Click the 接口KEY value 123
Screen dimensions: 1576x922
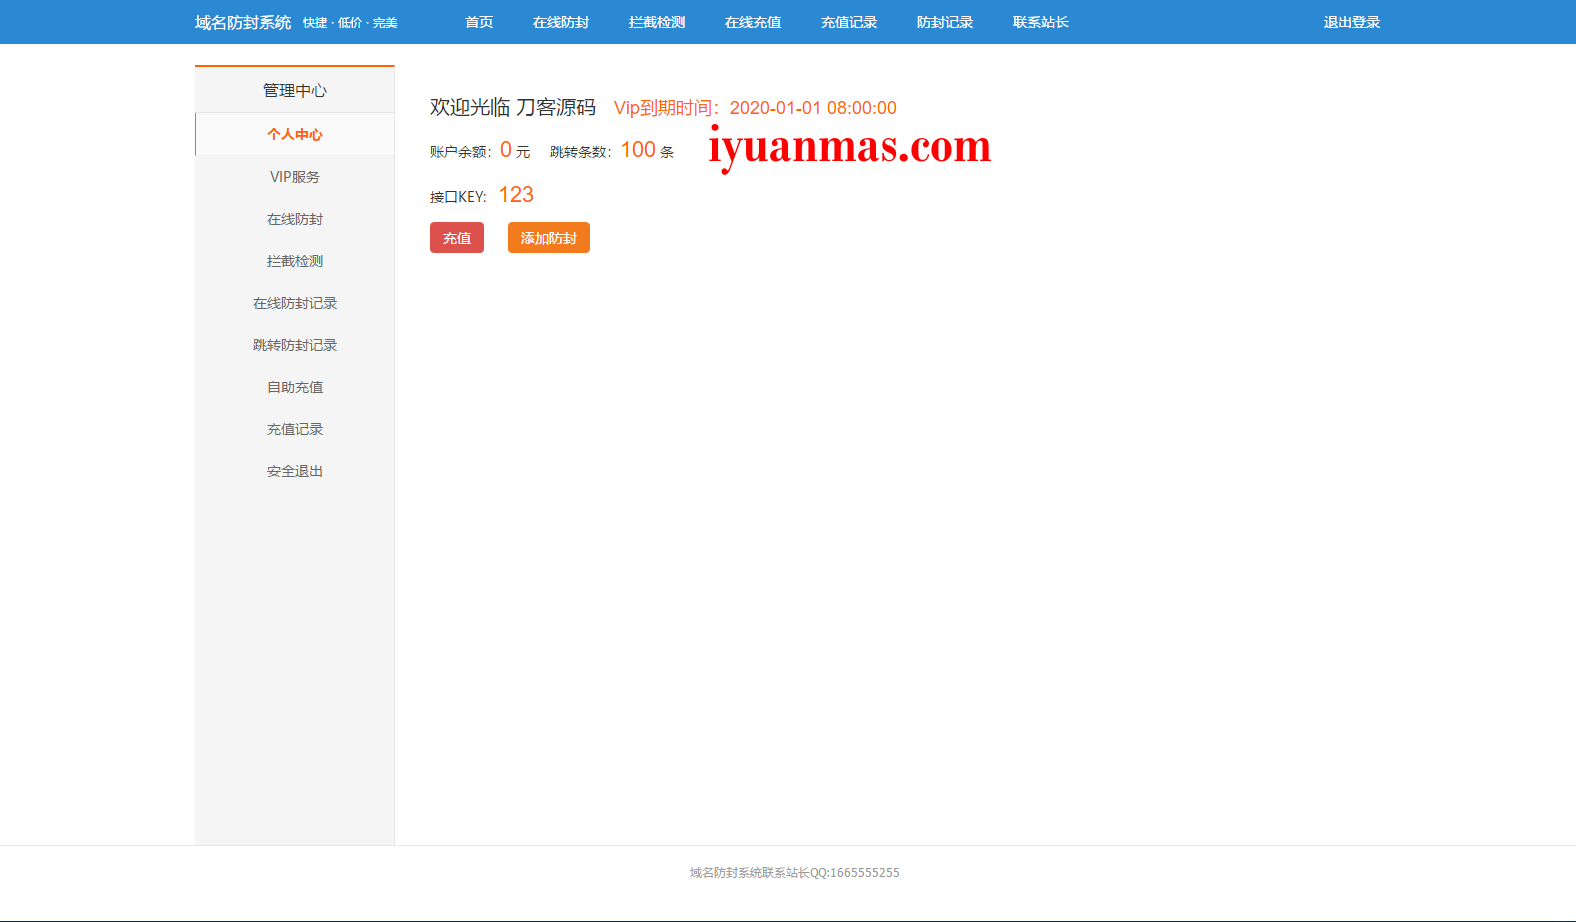tap(516, 195)
